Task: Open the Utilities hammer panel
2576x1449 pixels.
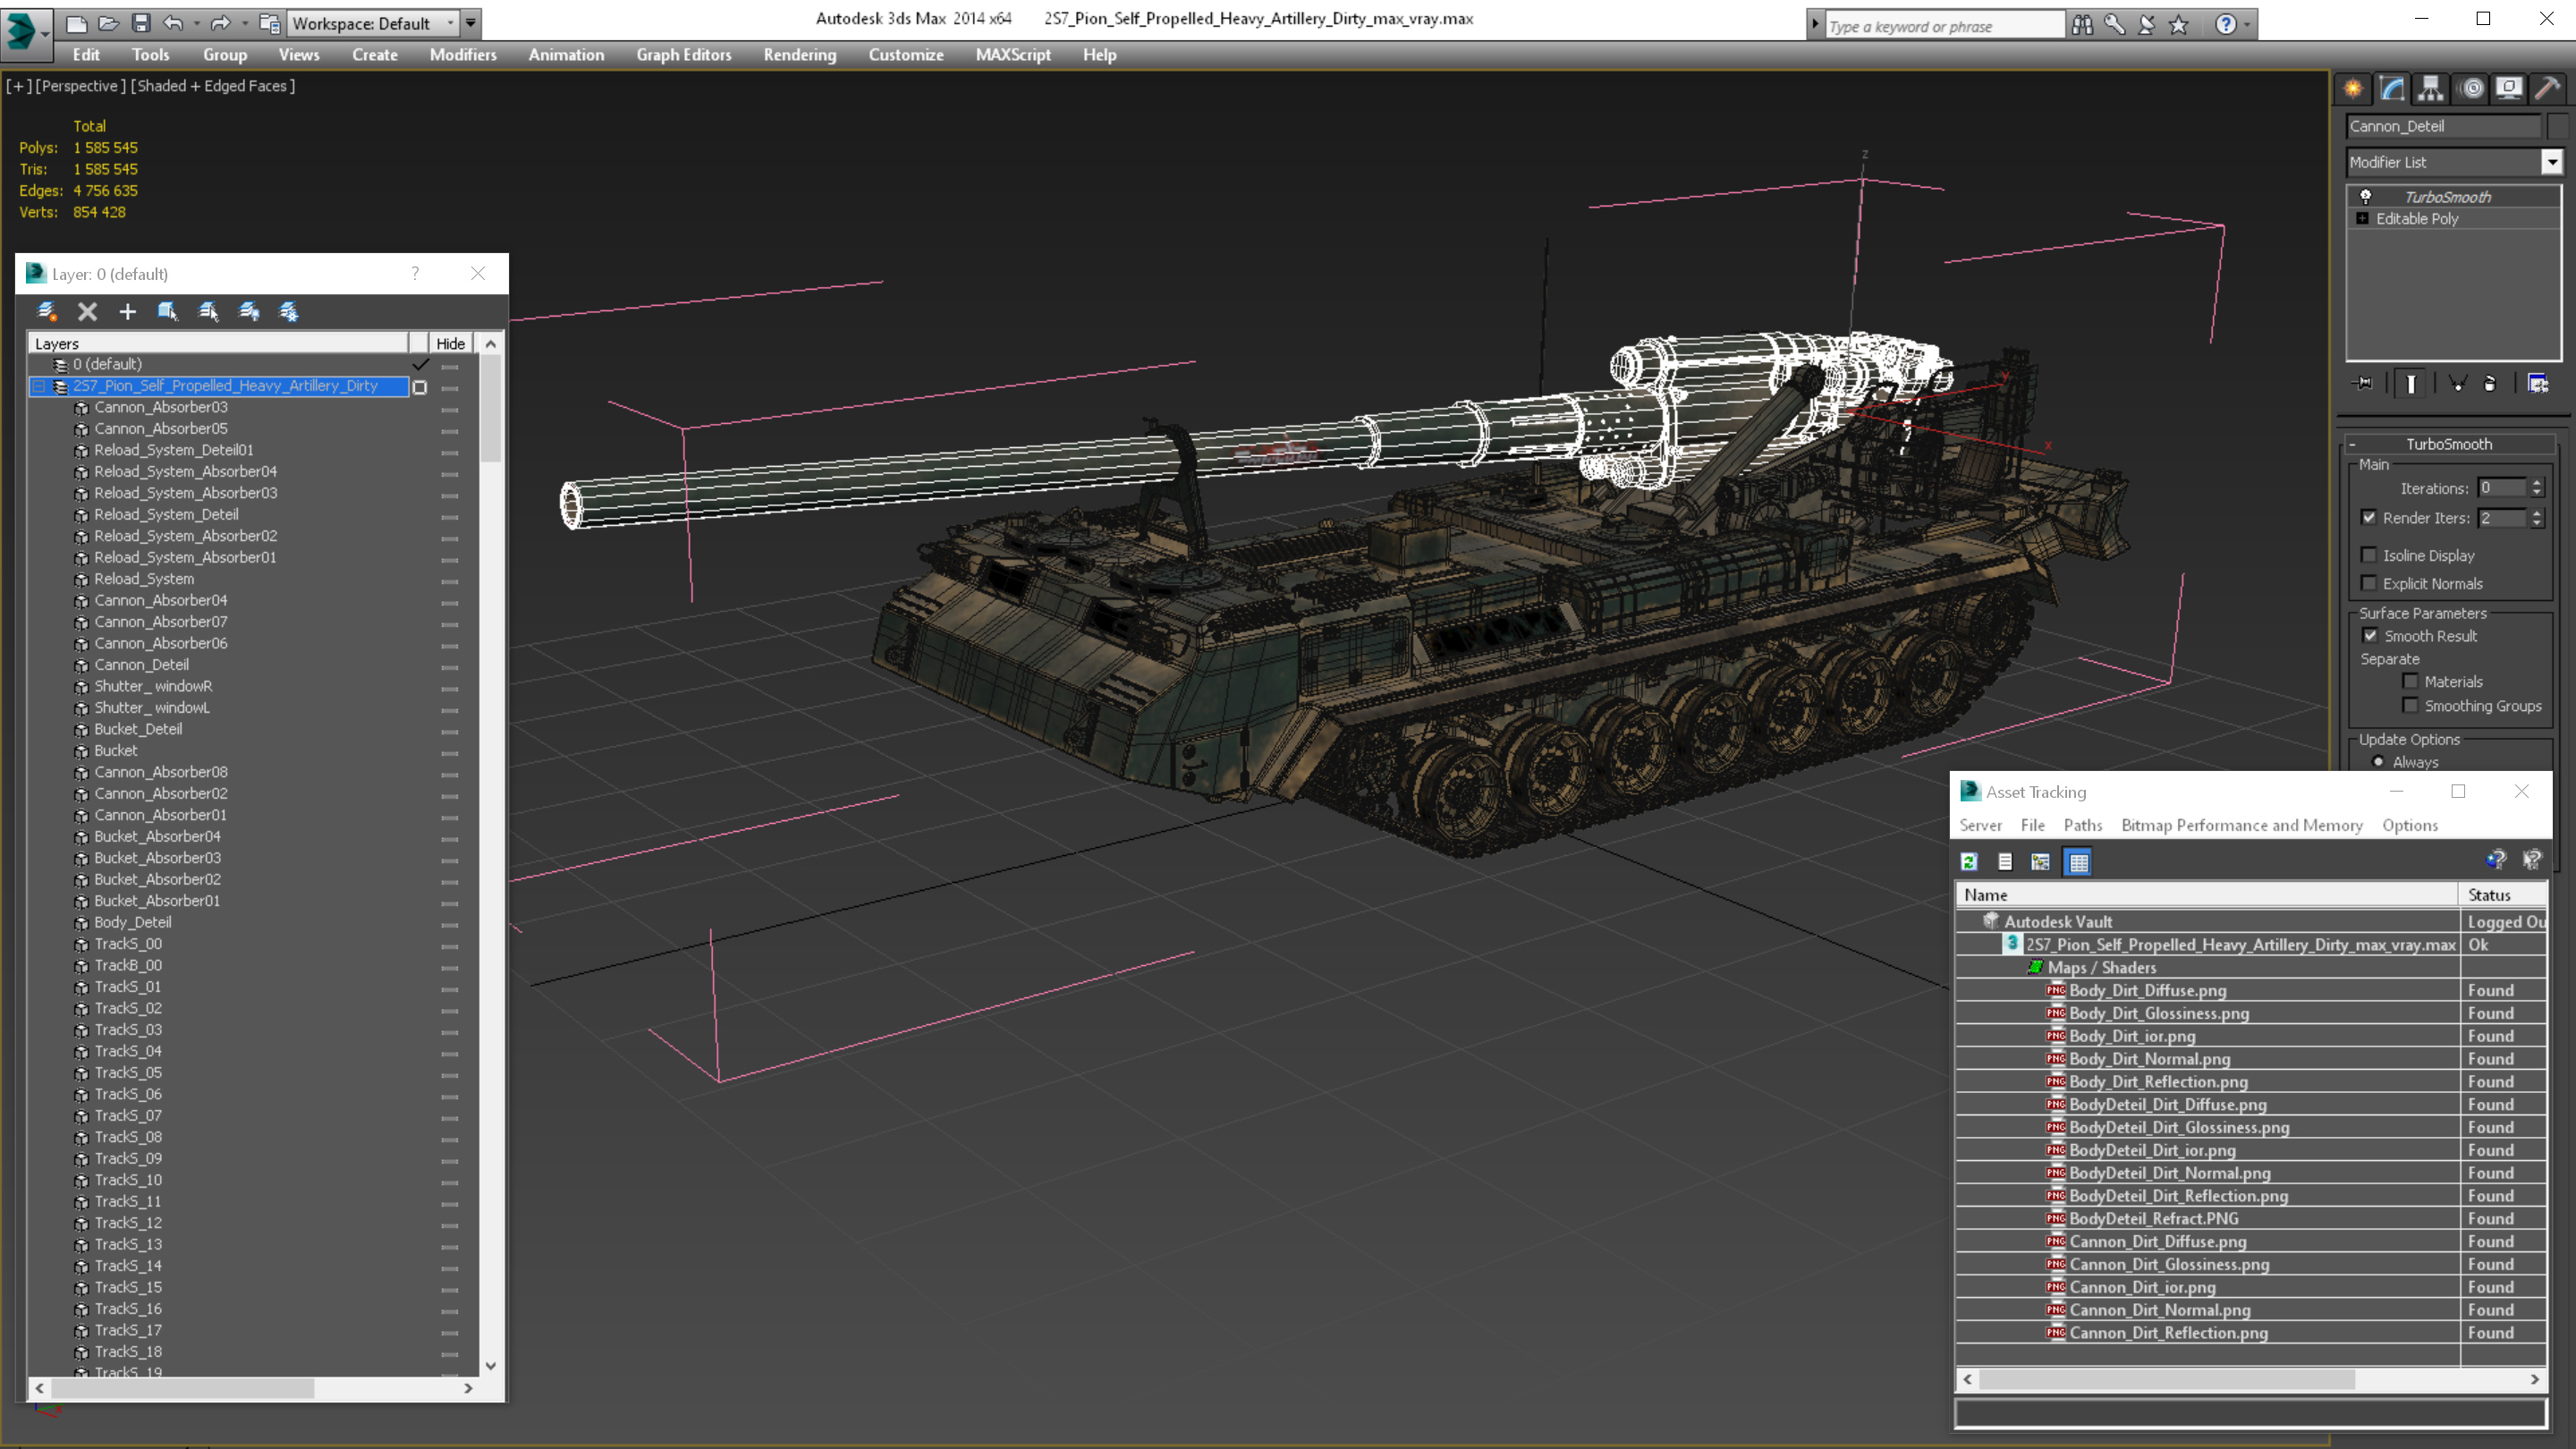Action: coord(2547,89)
